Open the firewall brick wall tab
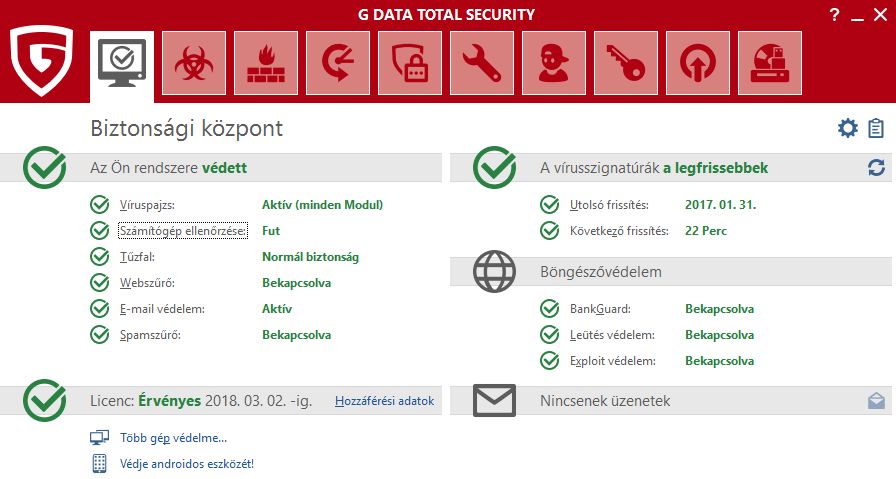Viewport: 896px width, 479px height. [x=266, y=63]
